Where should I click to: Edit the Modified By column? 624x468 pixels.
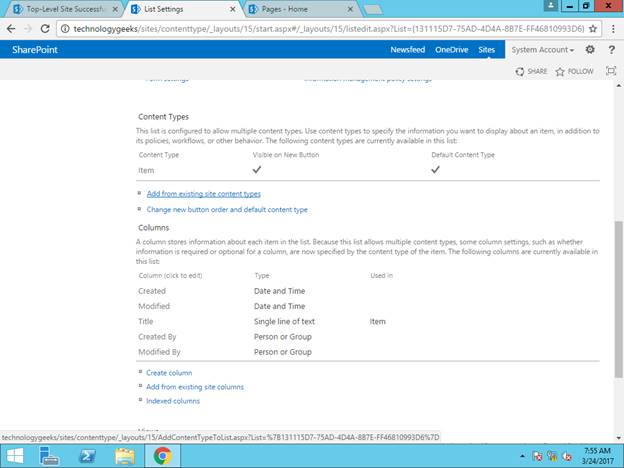(159, 352)
